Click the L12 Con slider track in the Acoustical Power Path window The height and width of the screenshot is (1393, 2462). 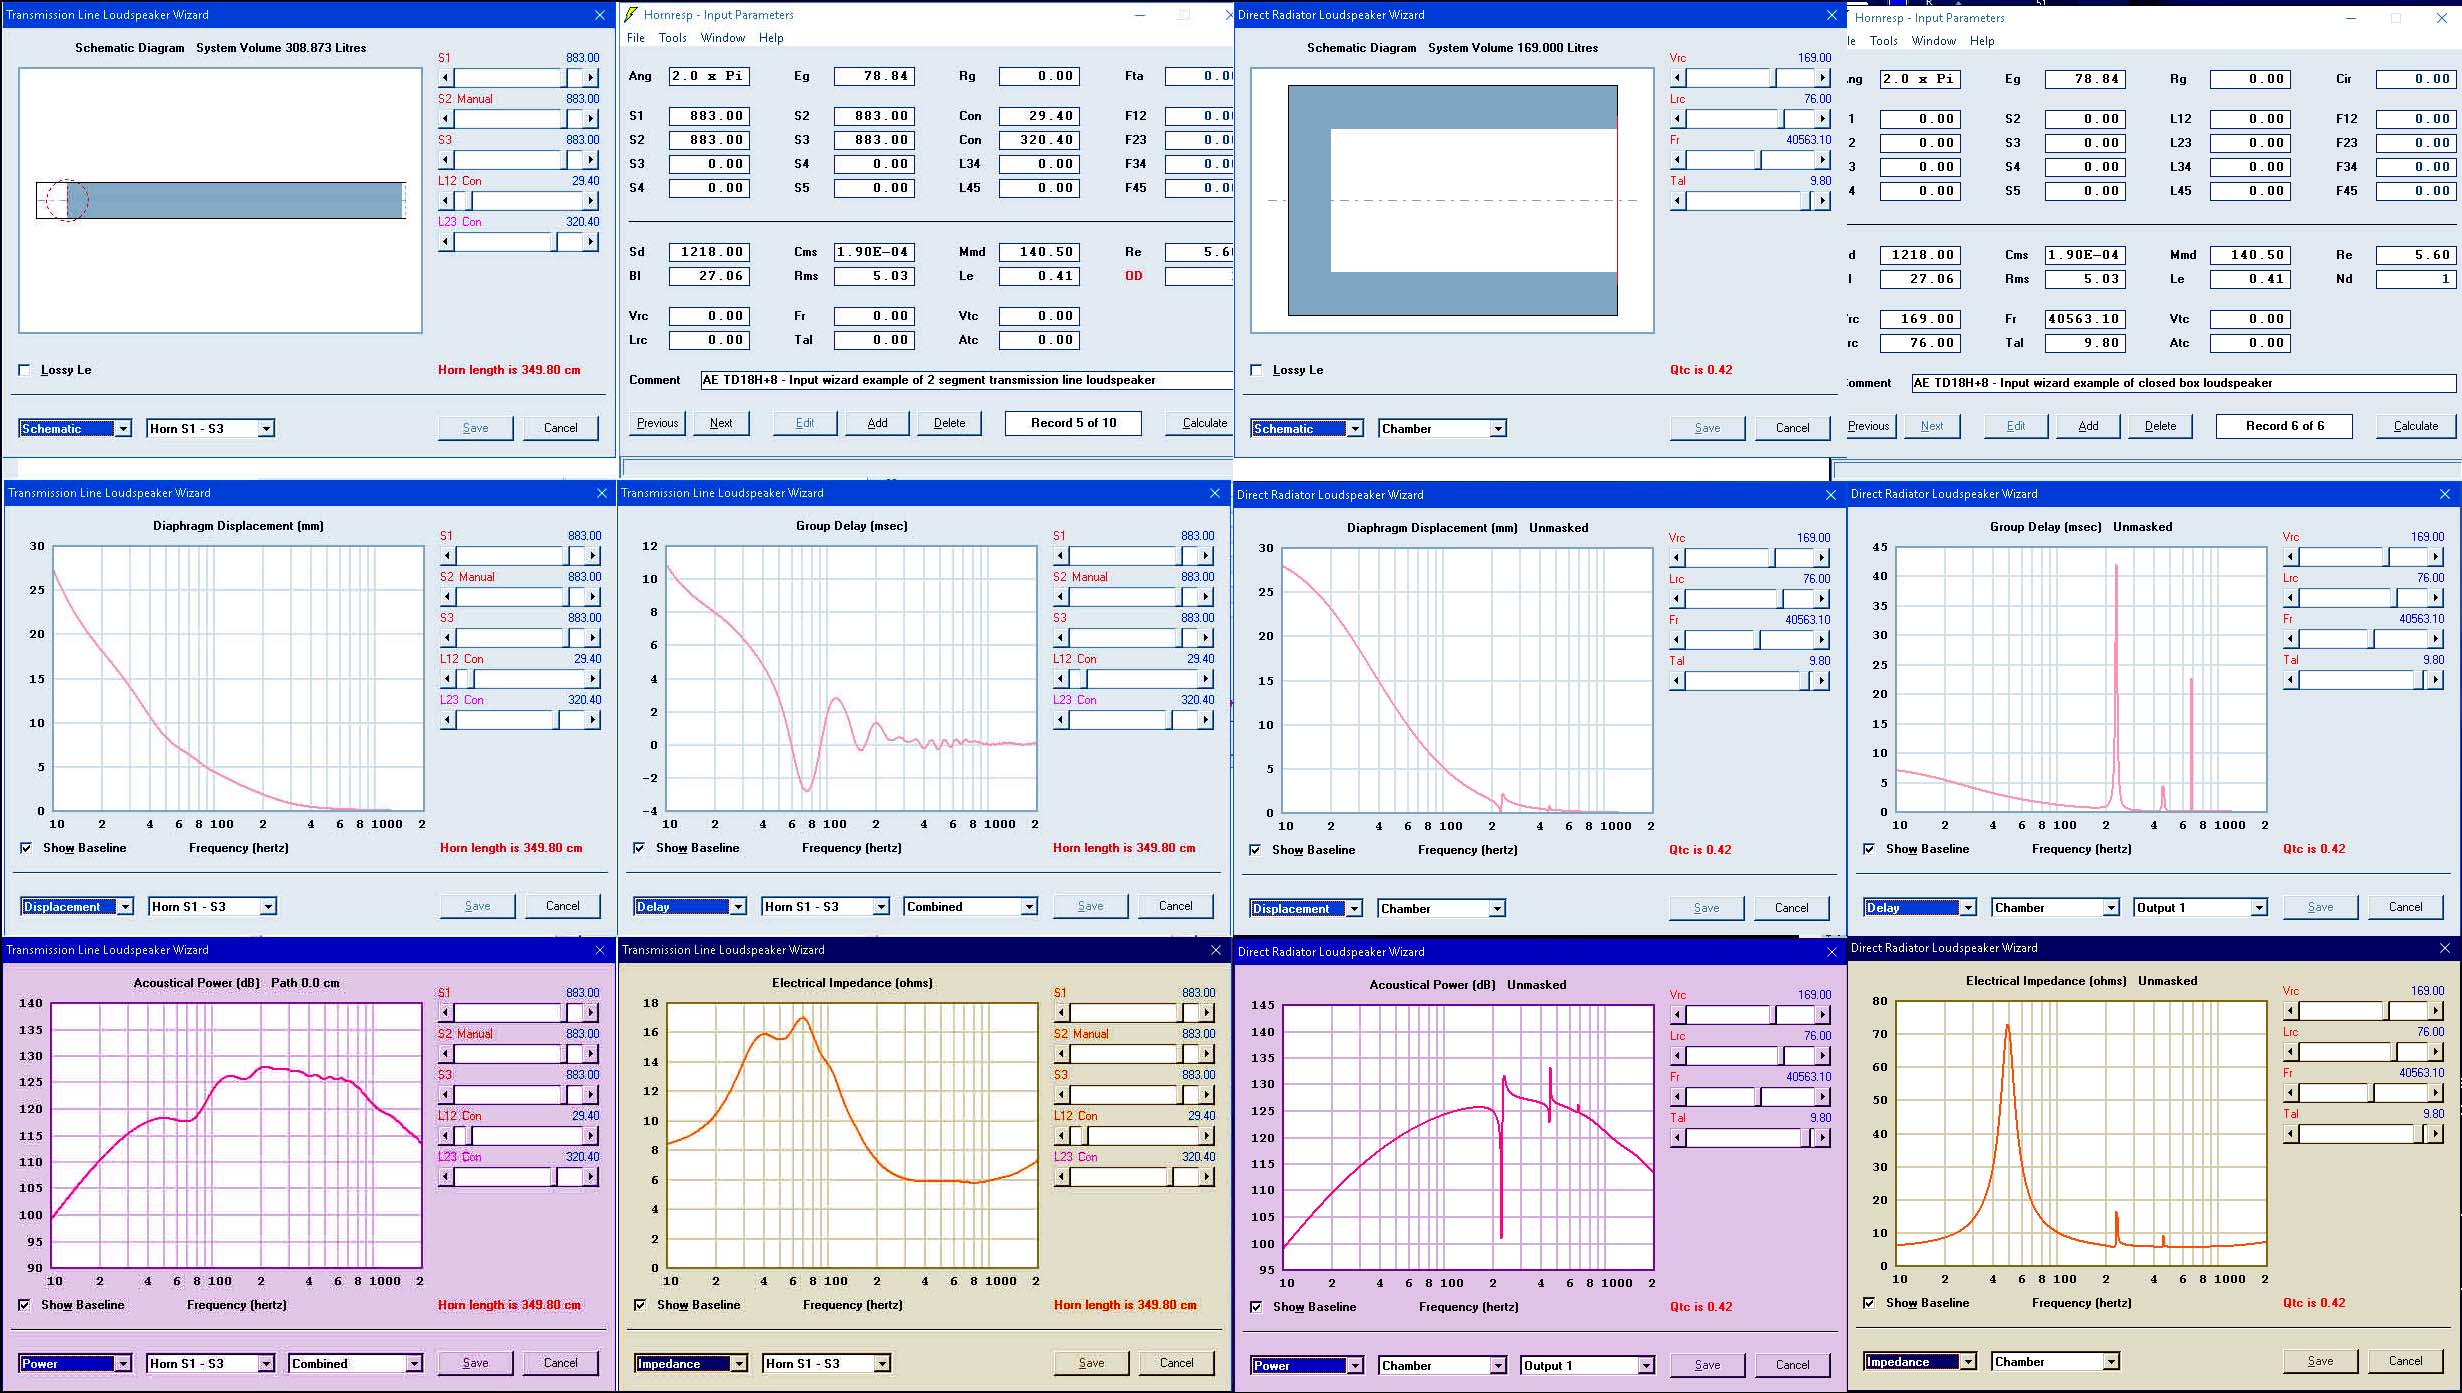pos(518,1135)
